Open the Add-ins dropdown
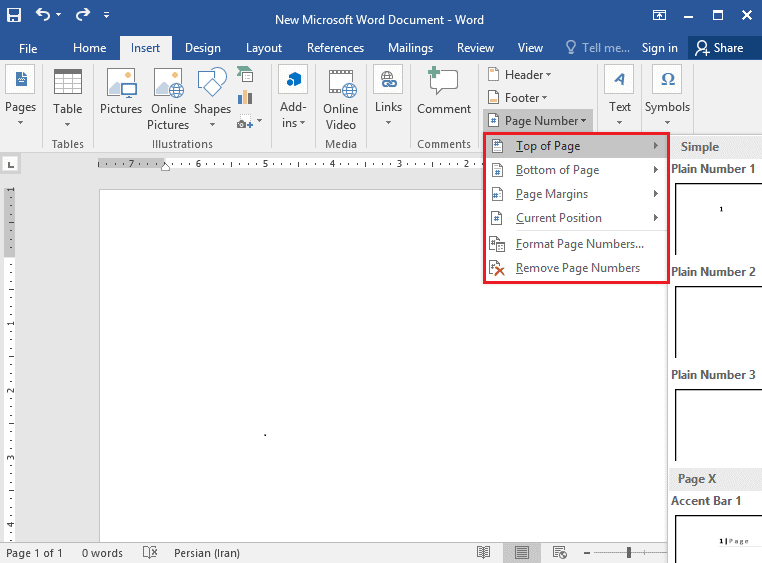 coord(294,97)
